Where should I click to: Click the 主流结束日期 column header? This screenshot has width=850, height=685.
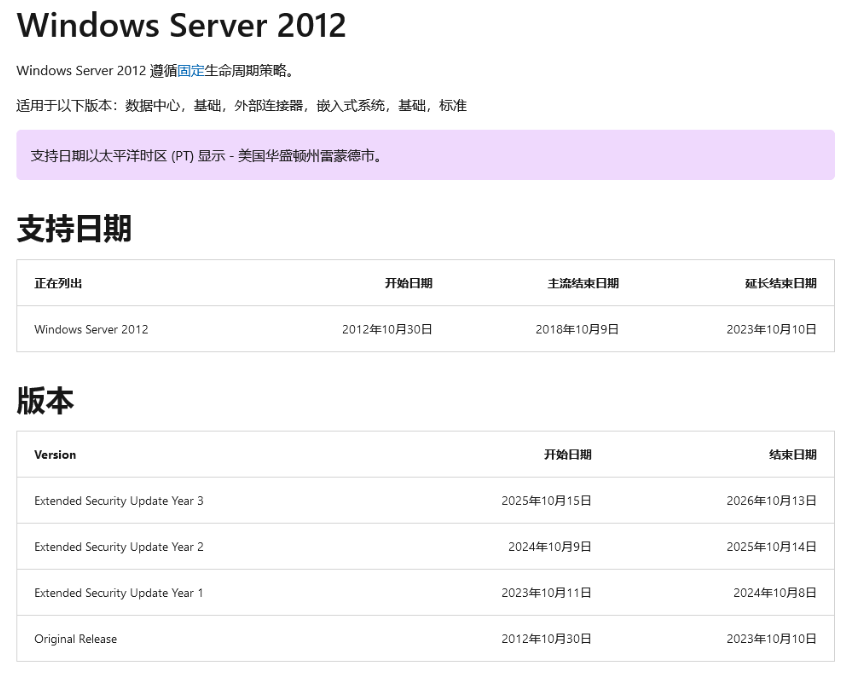[583, 283]
